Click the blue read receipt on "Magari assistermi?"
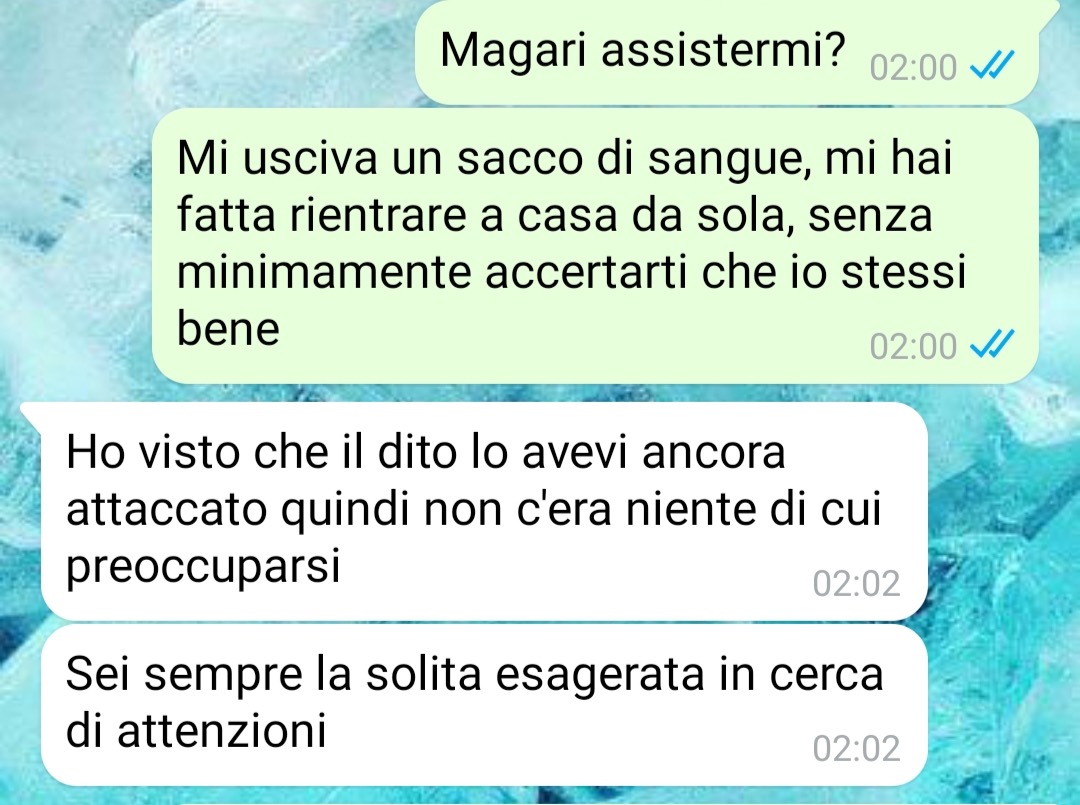Image resolution: width=1080 pixels, height=805 pixels. [x=992, y=67]
